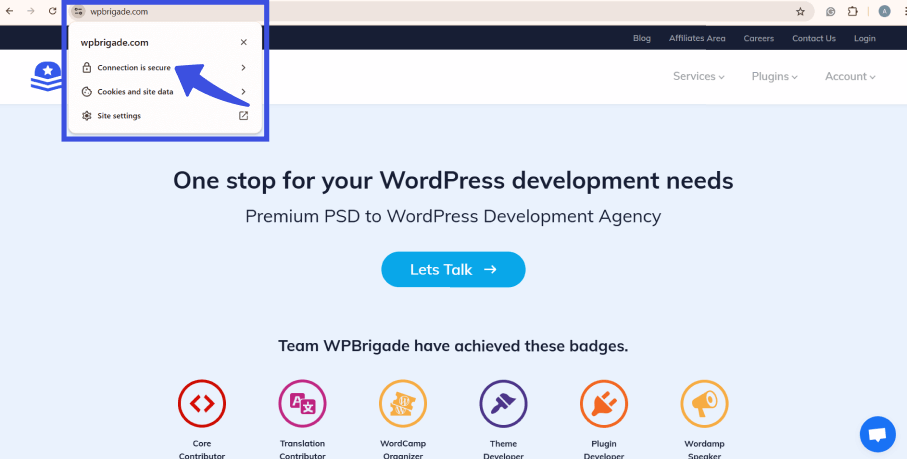Click the site information icon in address bar
Viewport: 907px width, 459px height.
(78, 12)
